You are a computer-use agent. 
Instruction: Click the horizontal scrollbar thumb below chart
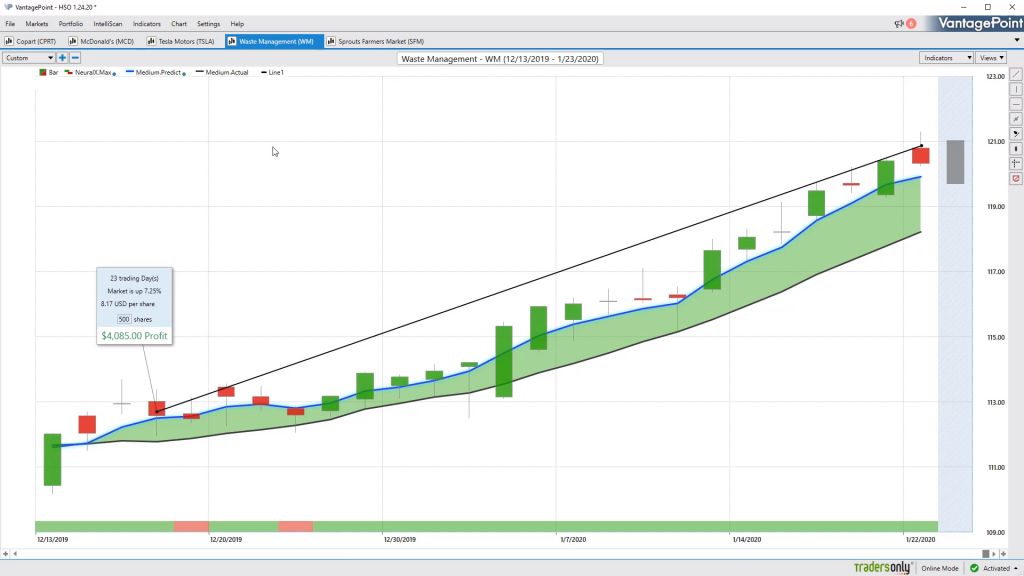[x=985, y=554]
